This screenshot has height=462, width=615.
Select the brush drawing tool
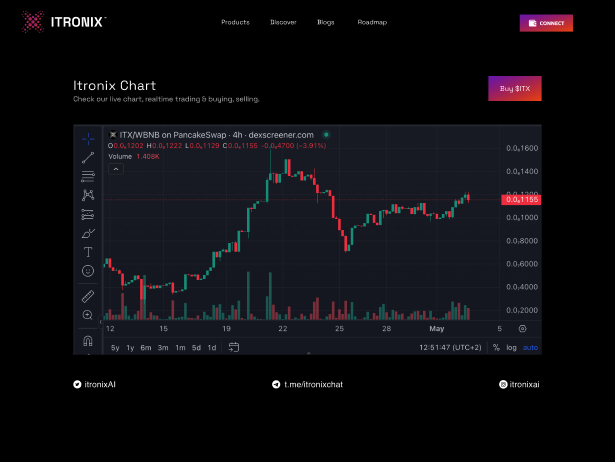[x=88, y=233]
